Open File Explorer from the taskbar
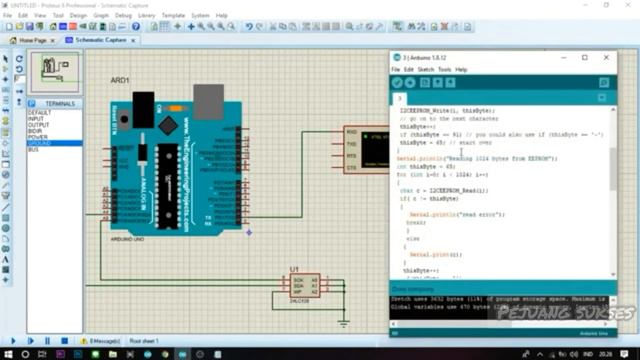The width and height of the screenshot is (640, 360). (113, 354)
